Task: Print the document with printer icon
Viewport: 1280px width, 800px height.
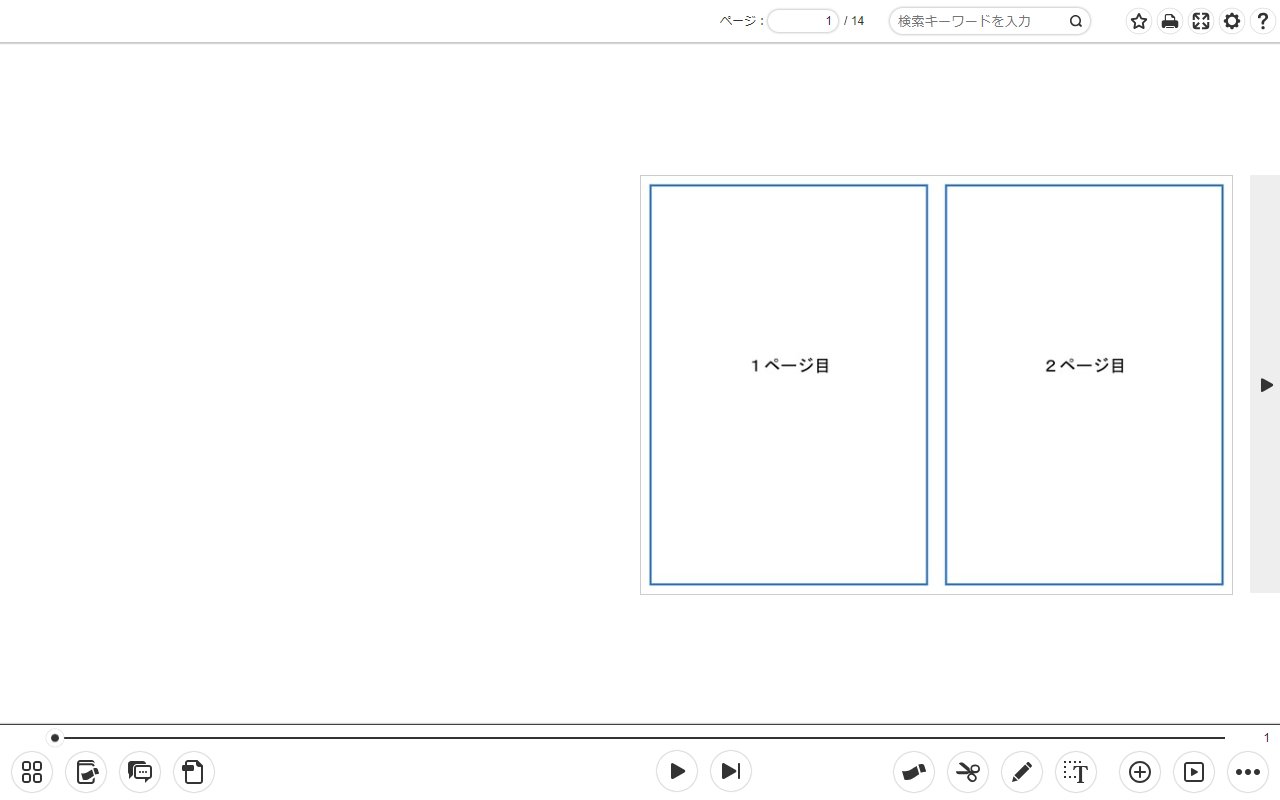Action: (1170, 21)
